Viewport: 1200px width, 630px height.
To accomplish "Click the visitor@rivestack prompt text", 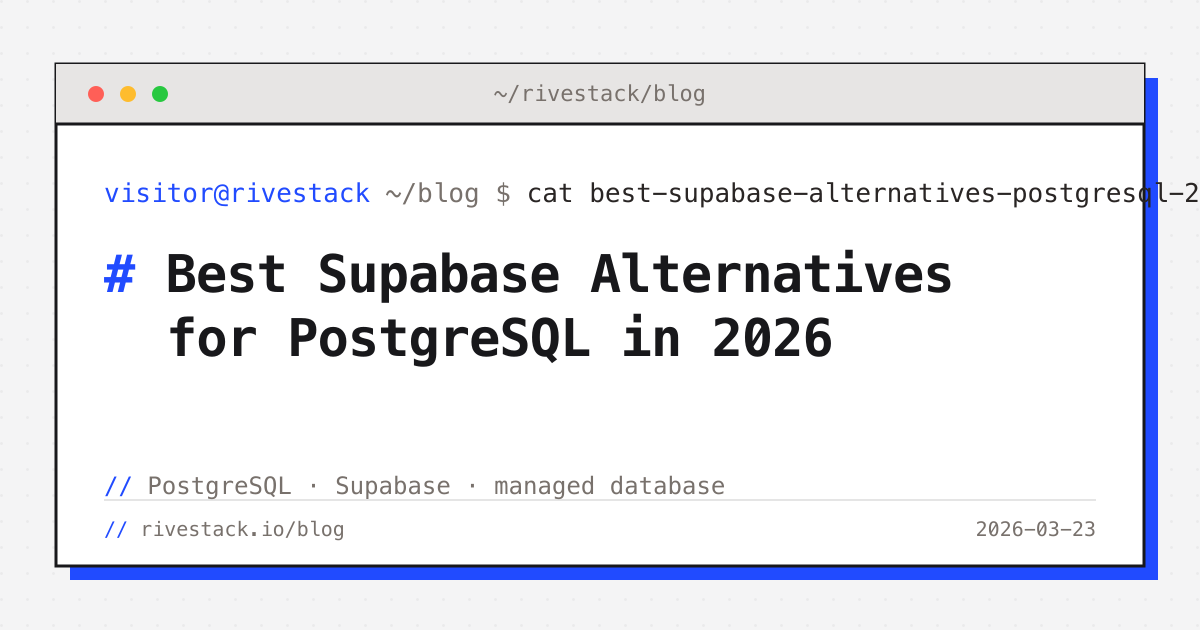I will click(x=237, y=193).
